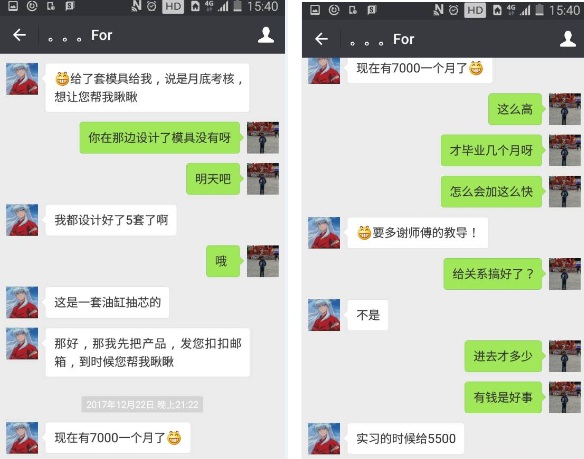Tap the battery icon in right status bar
Image resolution: width=584 pixels, height=459 pixels.
539,10
